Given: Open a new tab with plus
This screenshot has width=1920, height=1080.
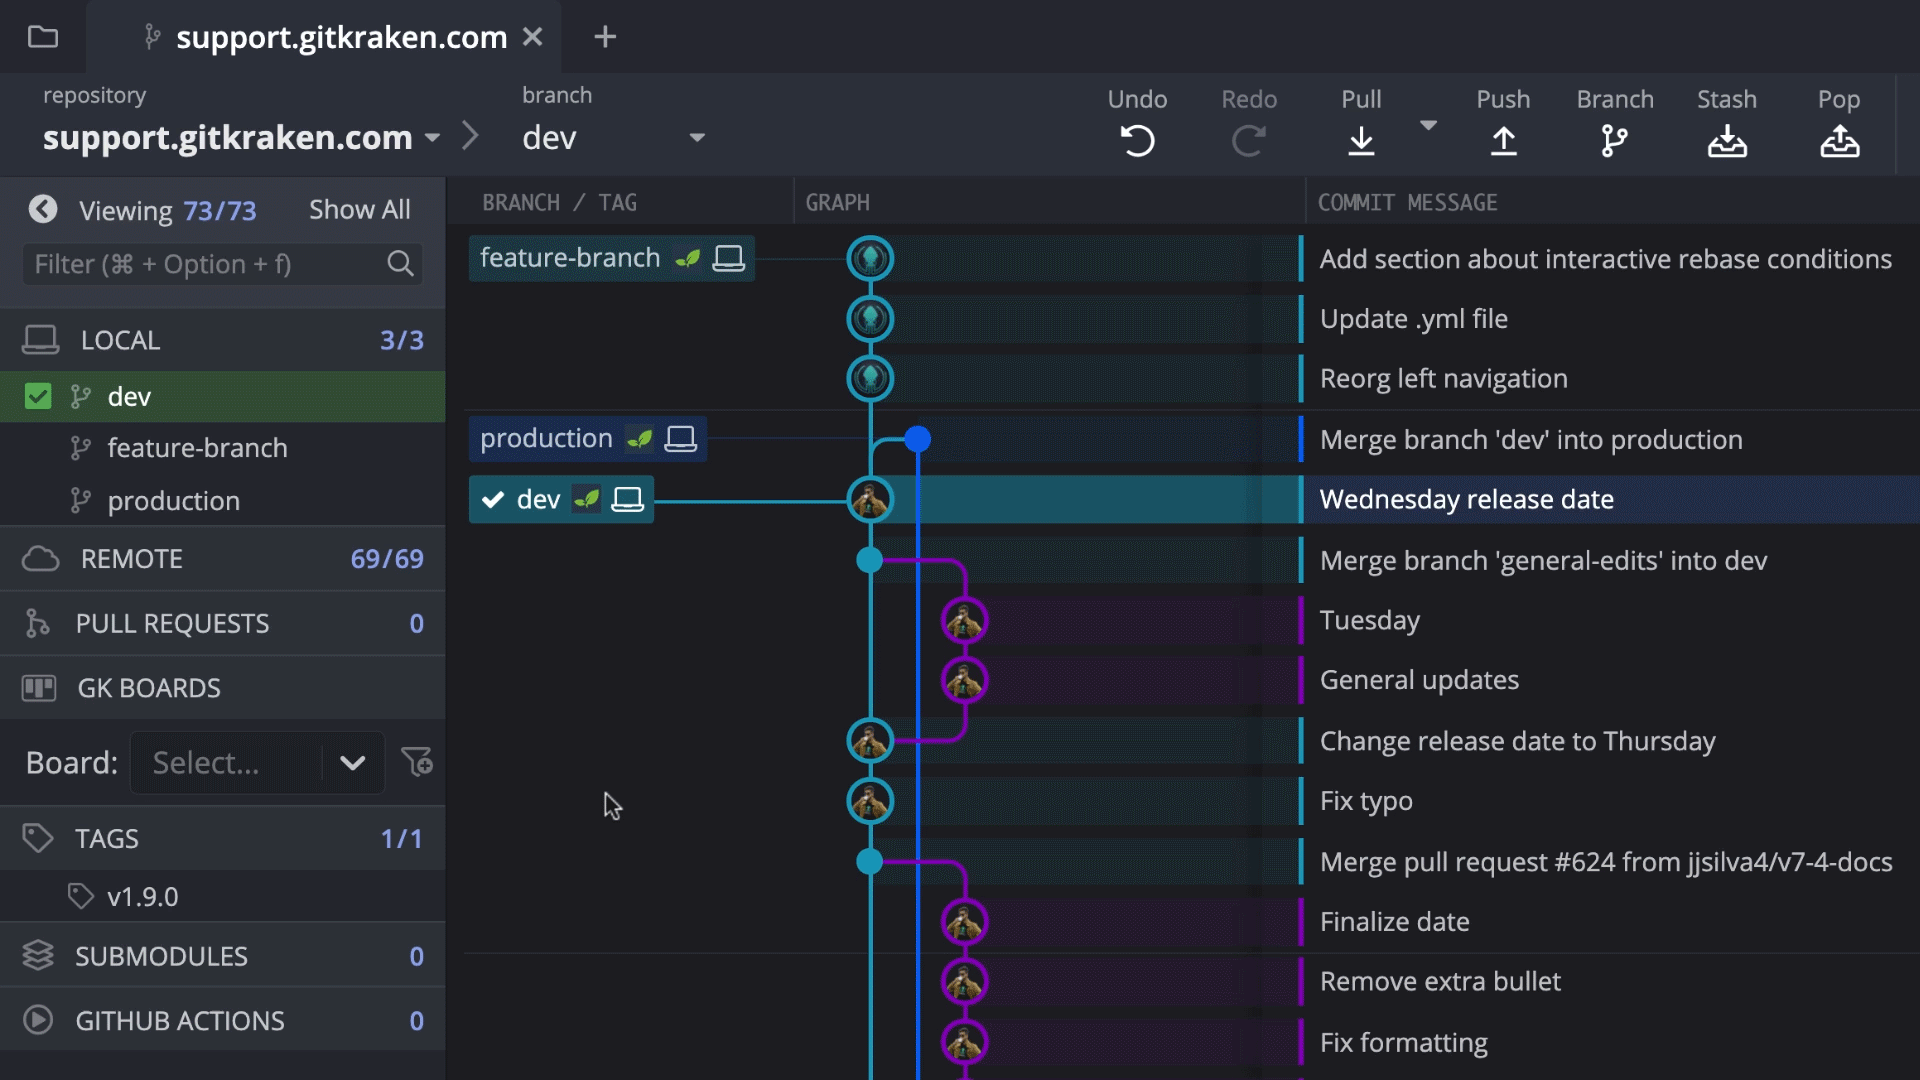Looking at the screenshot, I should point(605,37).
